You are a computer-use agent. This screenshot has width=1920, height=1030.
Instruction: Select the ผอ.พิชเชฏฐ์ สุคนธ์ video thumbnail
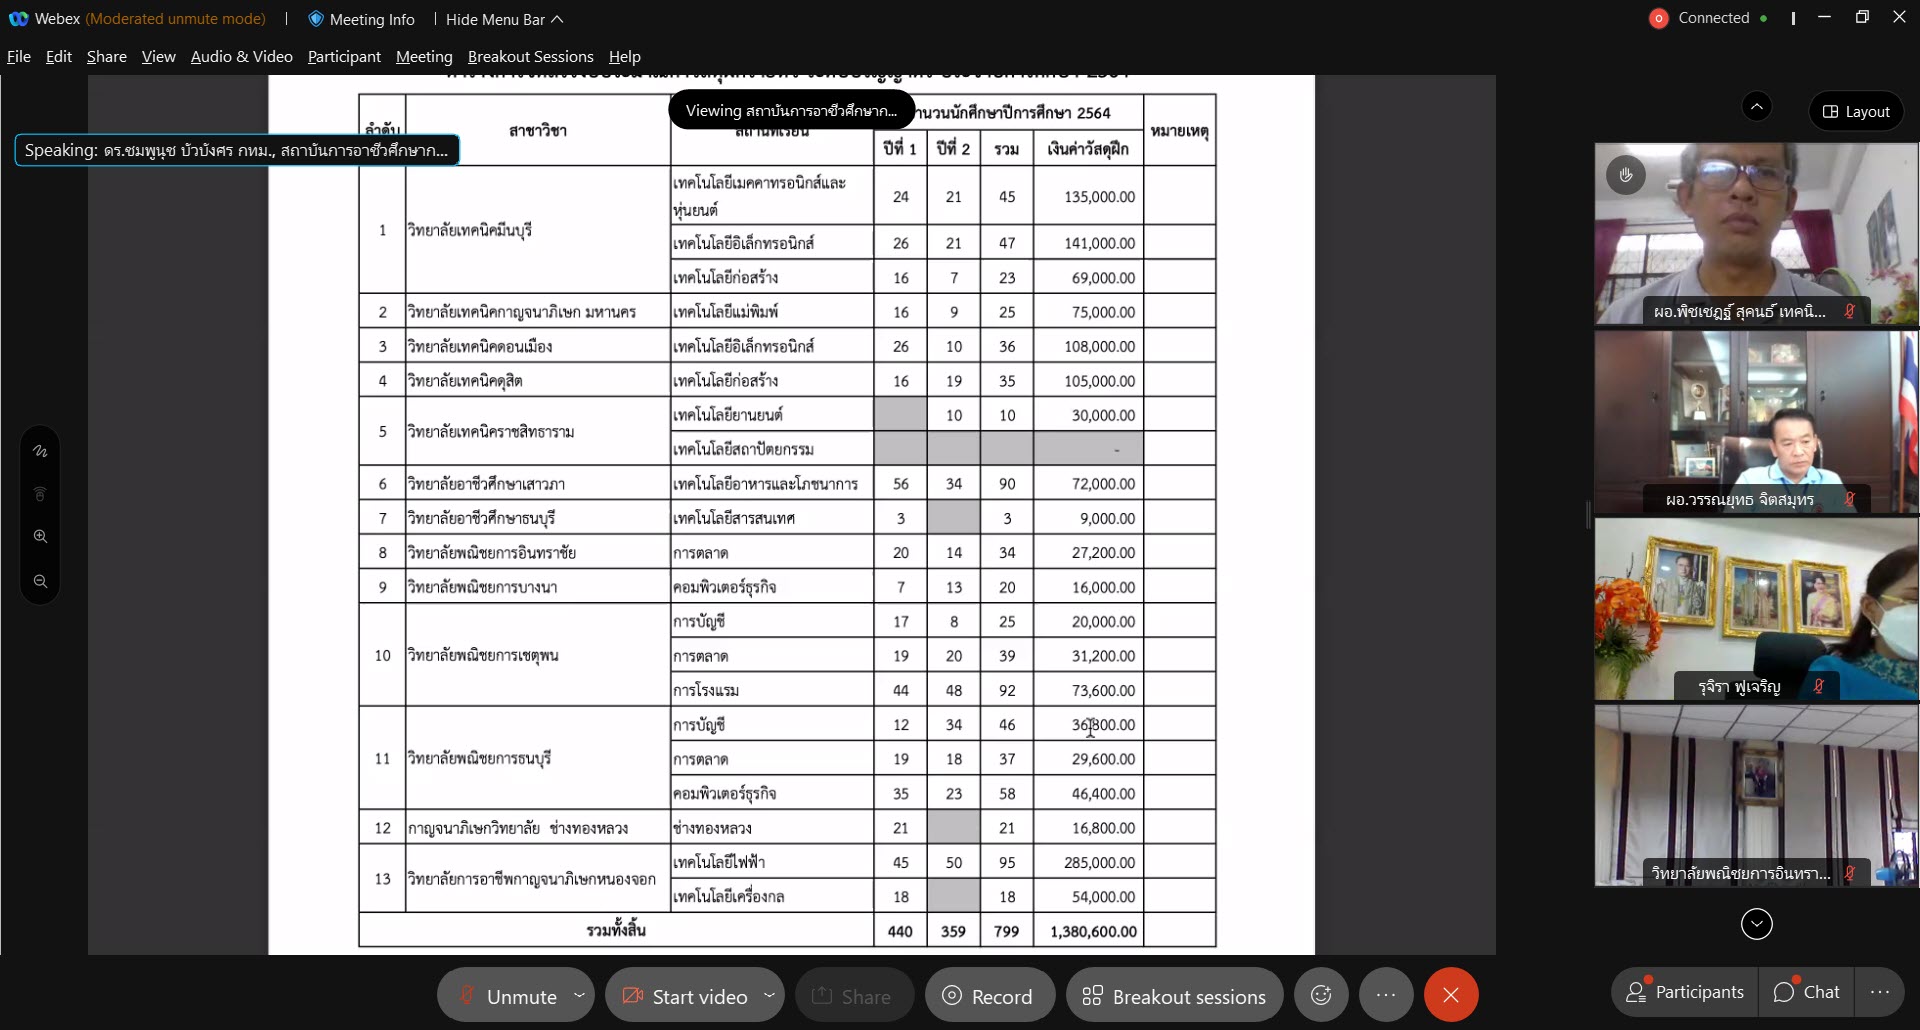pos(1756,234)
